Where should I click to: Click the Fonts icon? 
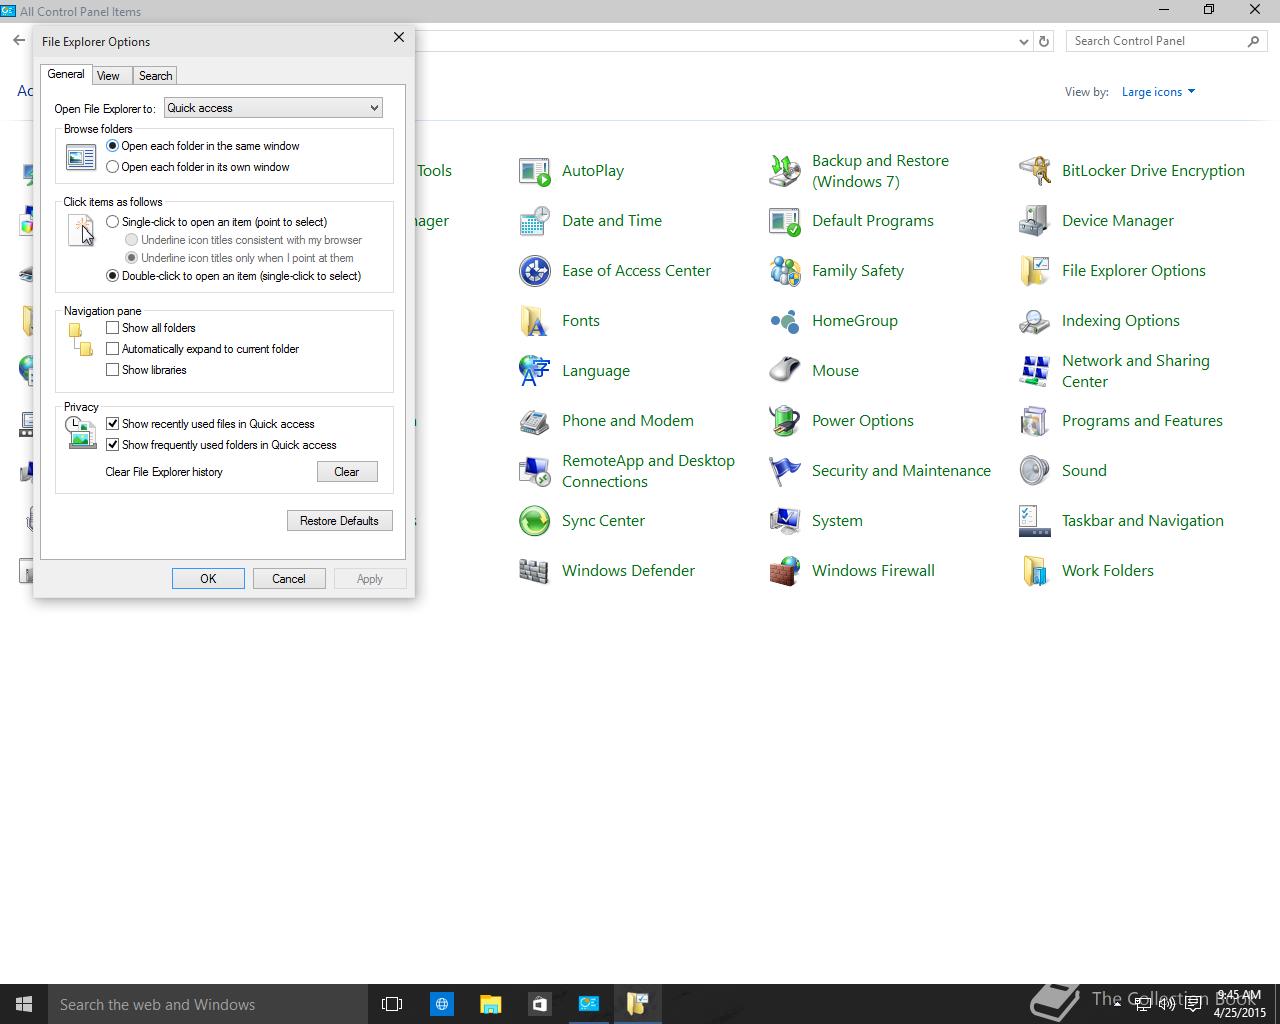point(534,321)
